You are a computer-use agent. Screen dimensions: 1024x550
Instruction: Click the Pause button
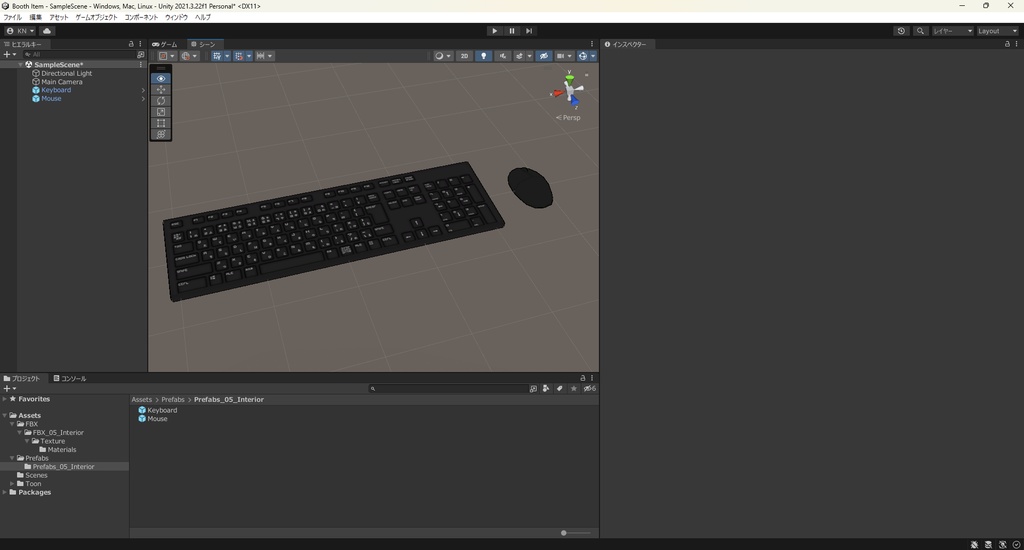512,31
